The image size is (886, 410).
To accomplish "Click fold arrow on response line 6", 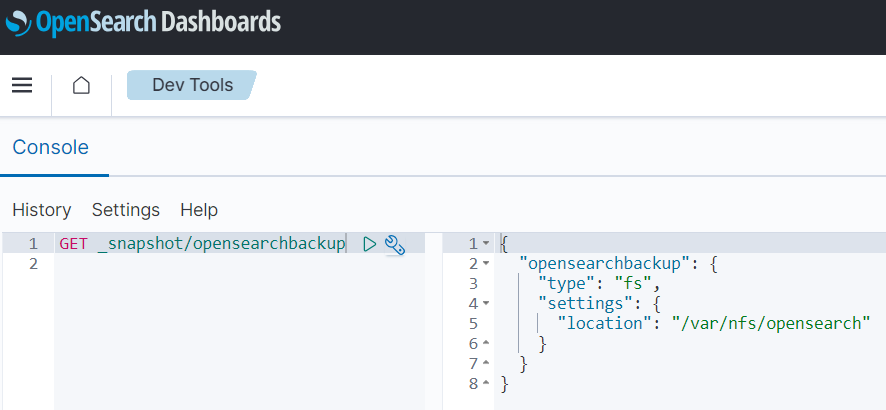I will click(486, 343).
